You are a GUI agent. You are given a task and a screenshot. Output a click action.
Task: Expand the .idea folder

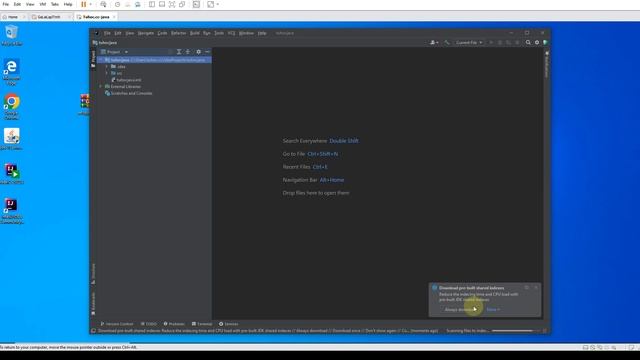click(x=107, y=67)
